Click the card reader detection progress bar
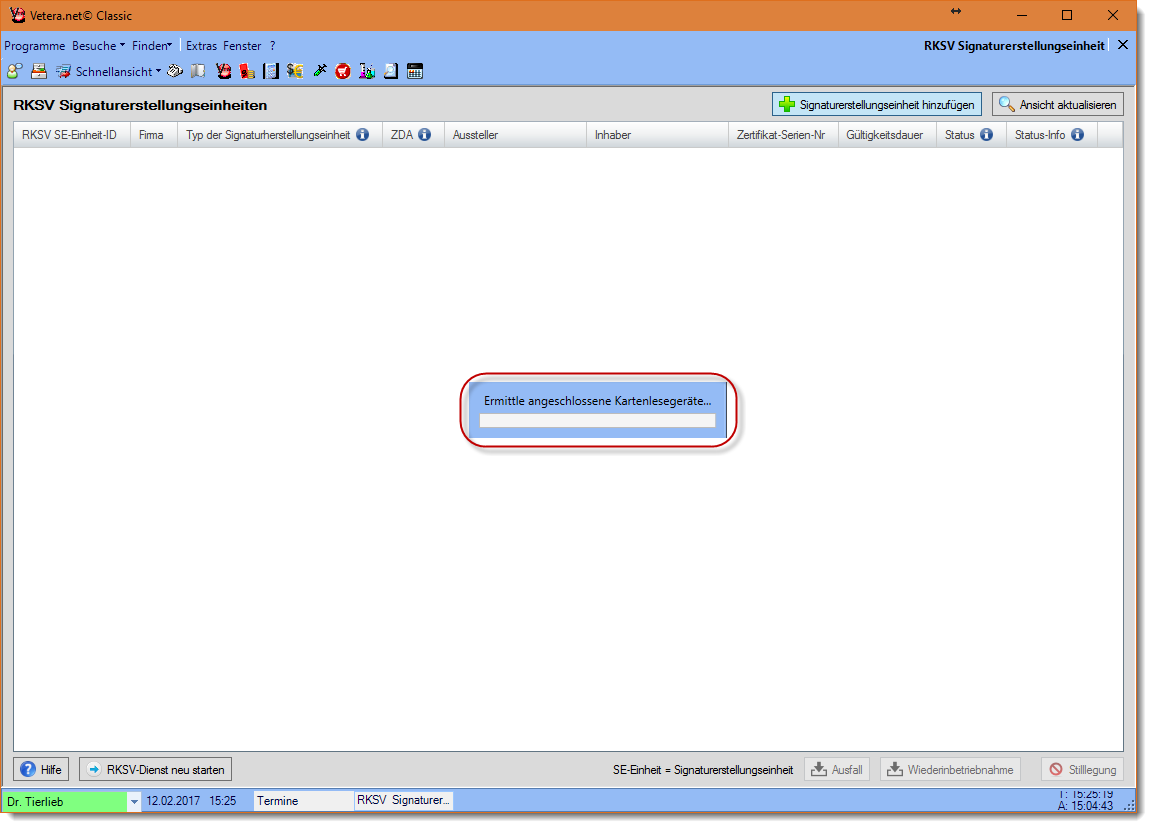Image resolution: width=1152 pixels, height=828 pixels. tap(597, 421)
